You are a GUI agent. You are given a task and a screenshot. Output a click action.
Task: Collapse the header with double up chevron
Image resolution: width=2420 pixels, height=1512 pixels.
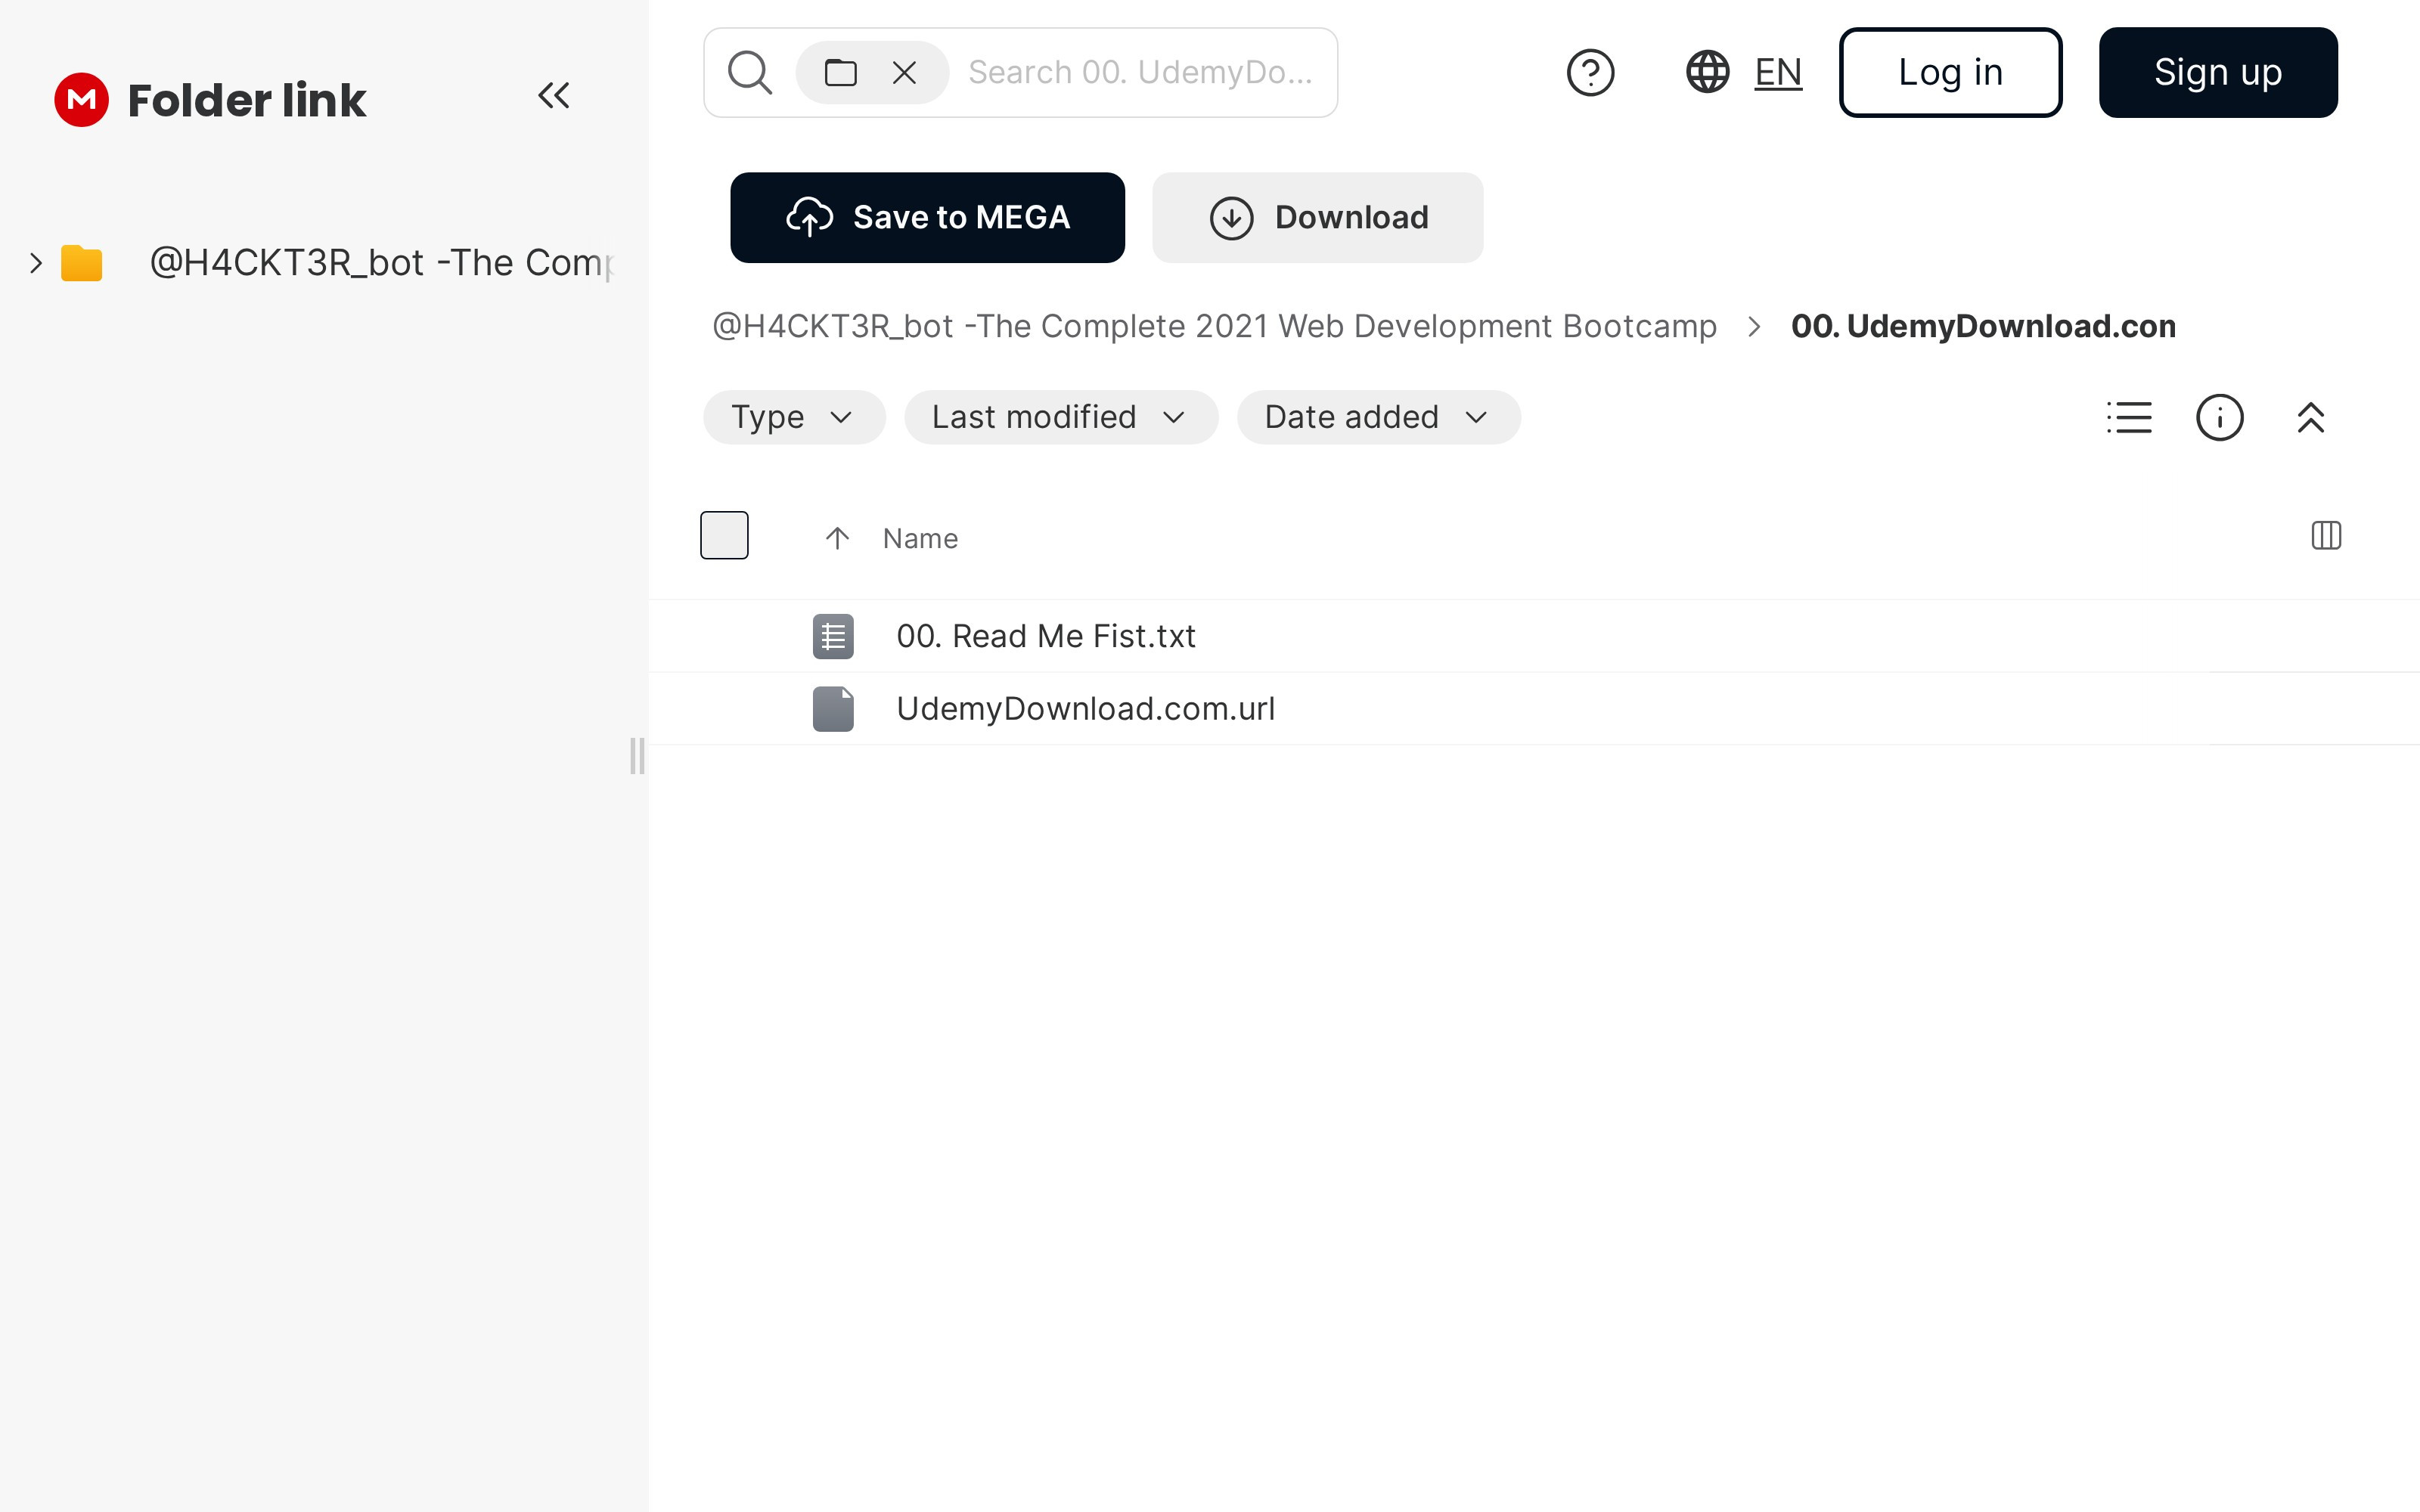click(x=2310, y=417)
